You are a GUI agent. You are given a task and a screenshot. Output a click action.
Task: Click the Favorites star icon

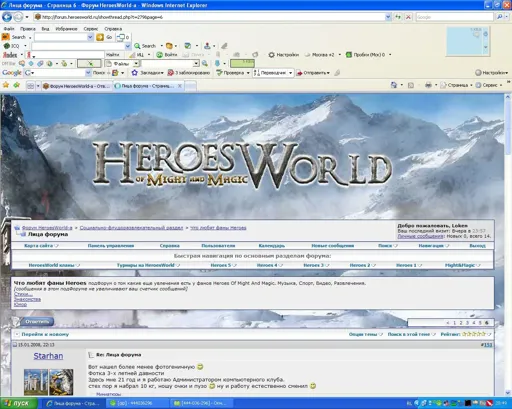coord(6,85)
